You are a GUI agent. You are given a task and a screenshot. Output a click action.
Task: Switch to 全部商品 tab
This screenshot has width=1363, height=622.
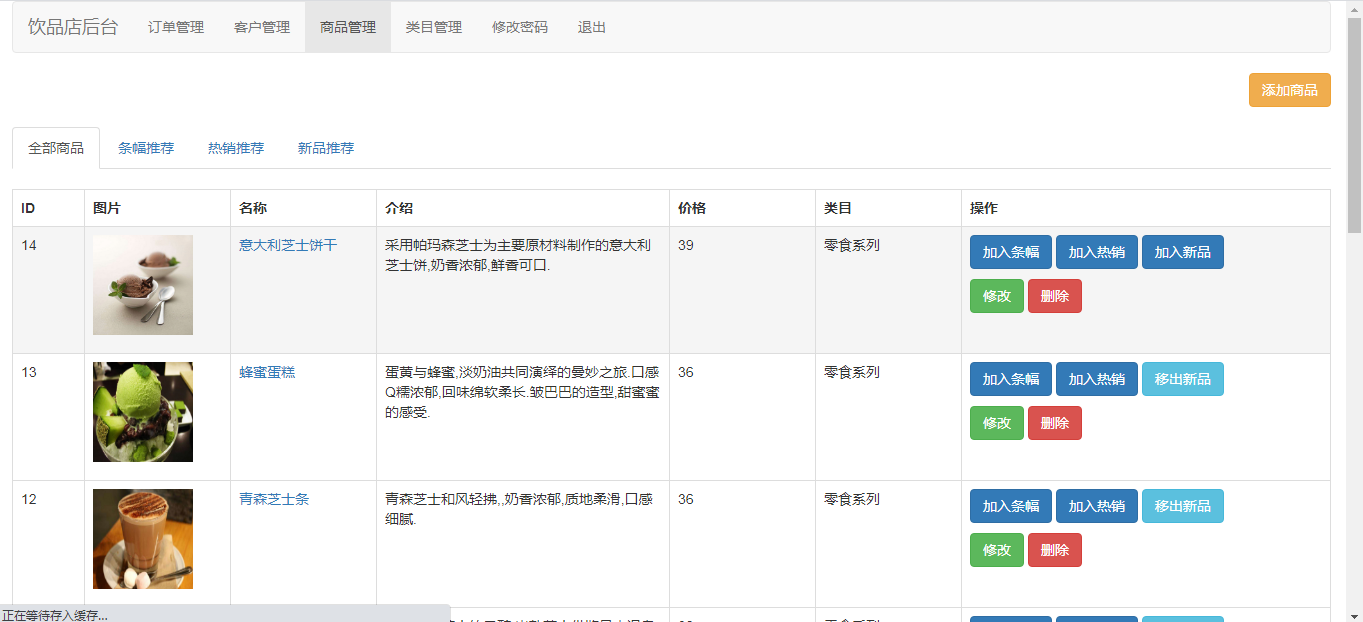tap(56, 148)
